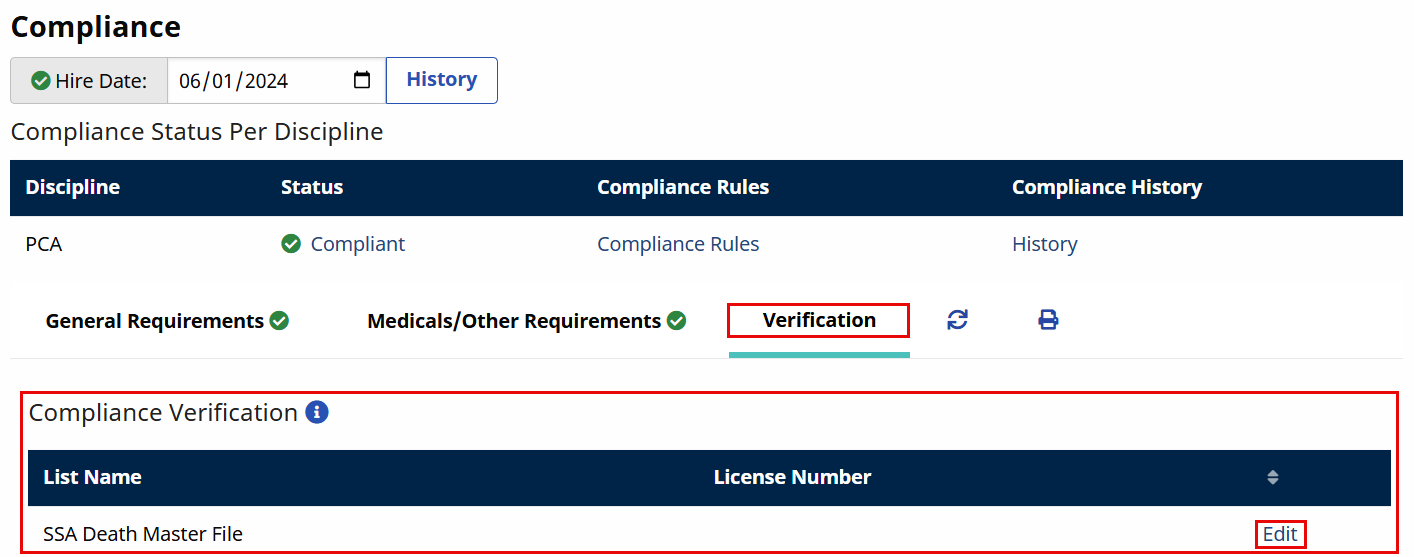Open the Compliance Rules link for PCA
The height and width of the screenshot is (557, 1414).
678,244
